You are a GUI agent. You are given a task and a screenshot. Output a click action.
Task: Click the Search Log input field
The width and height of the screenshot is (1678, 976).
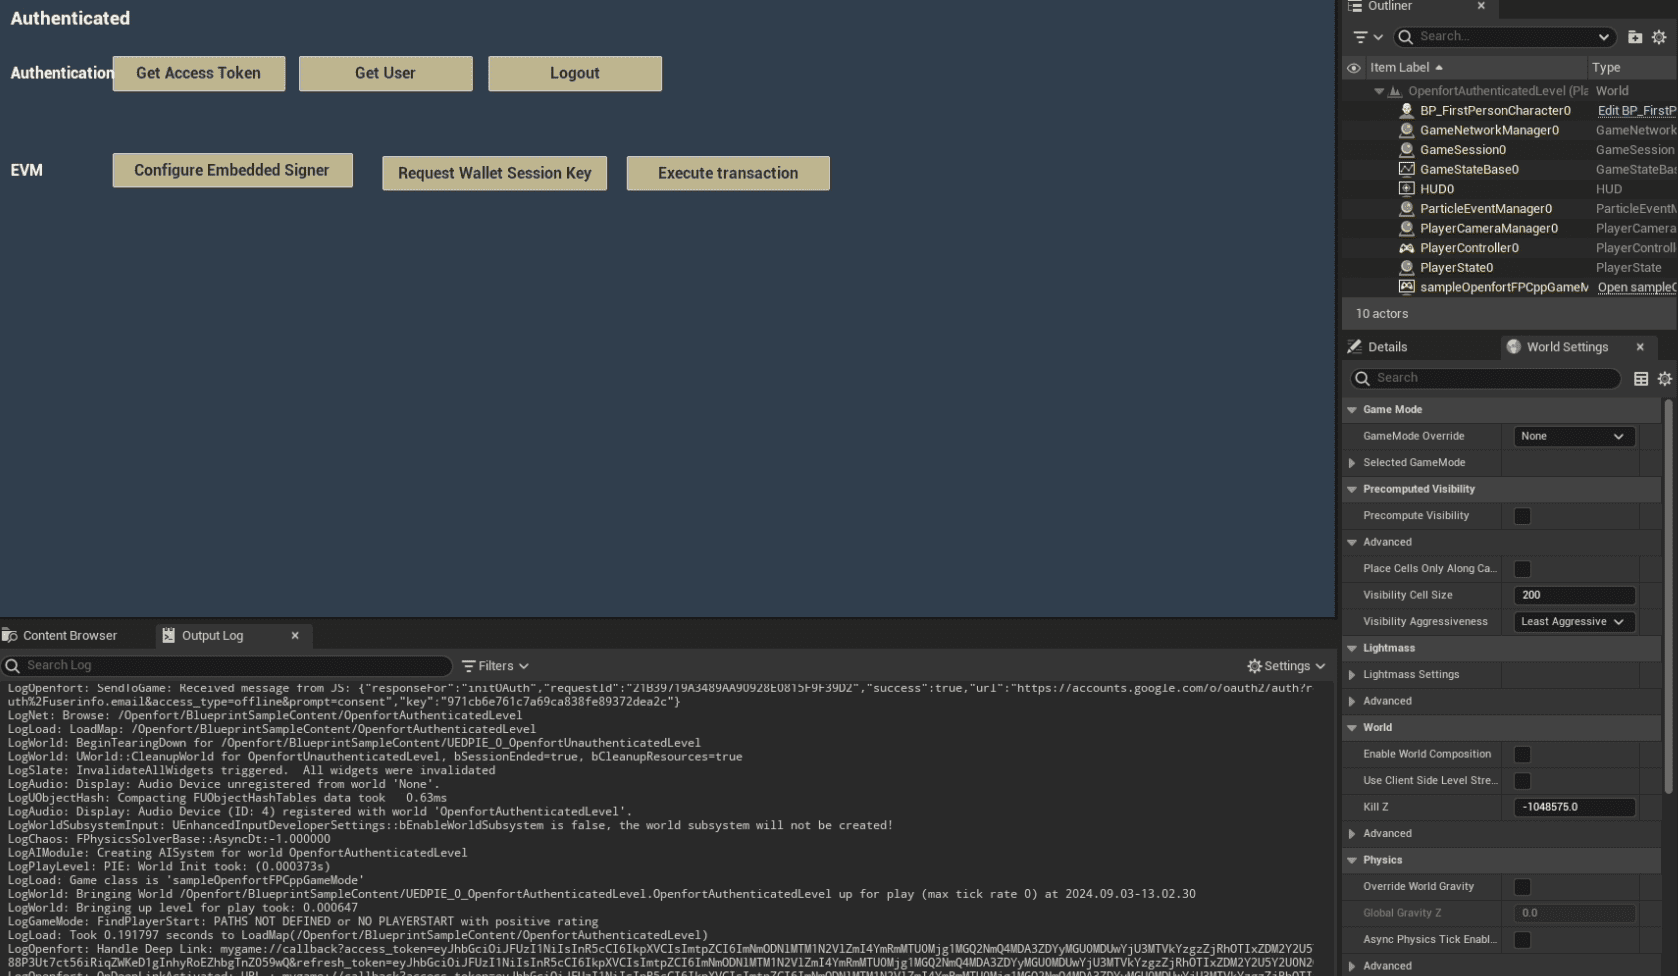(x=227, y=666)
